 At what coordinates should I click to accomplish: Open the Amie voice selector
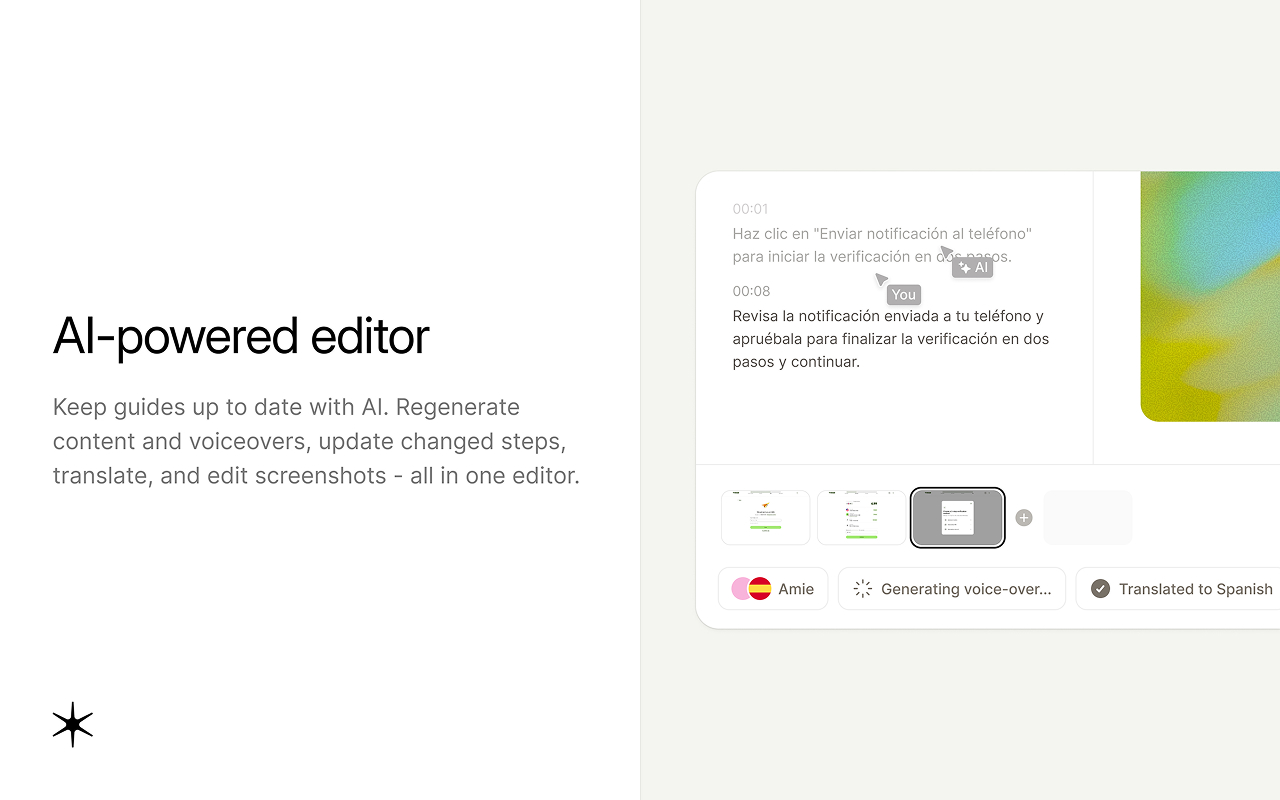[773, 589]
